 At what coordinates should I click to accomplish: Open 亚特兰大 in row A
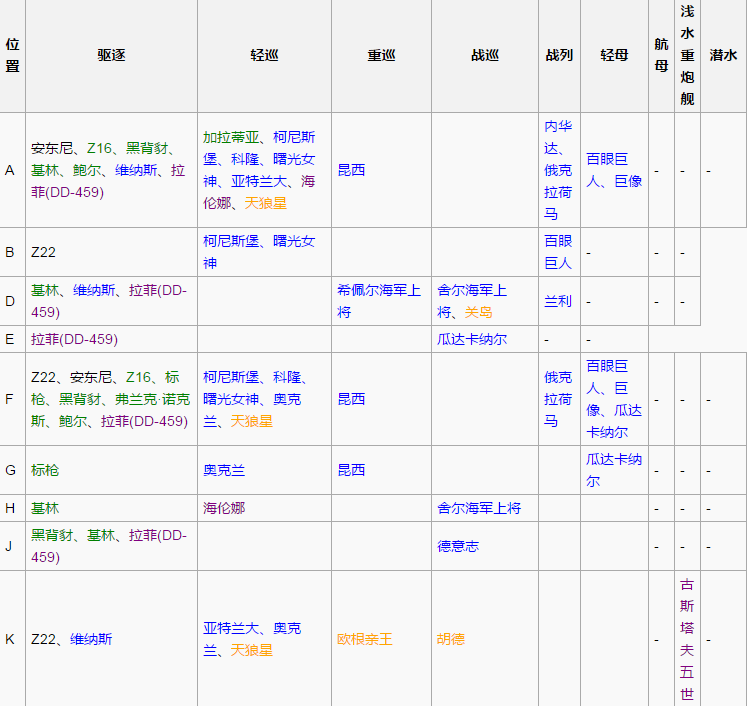pyautogui.click(x=259, y=181)
